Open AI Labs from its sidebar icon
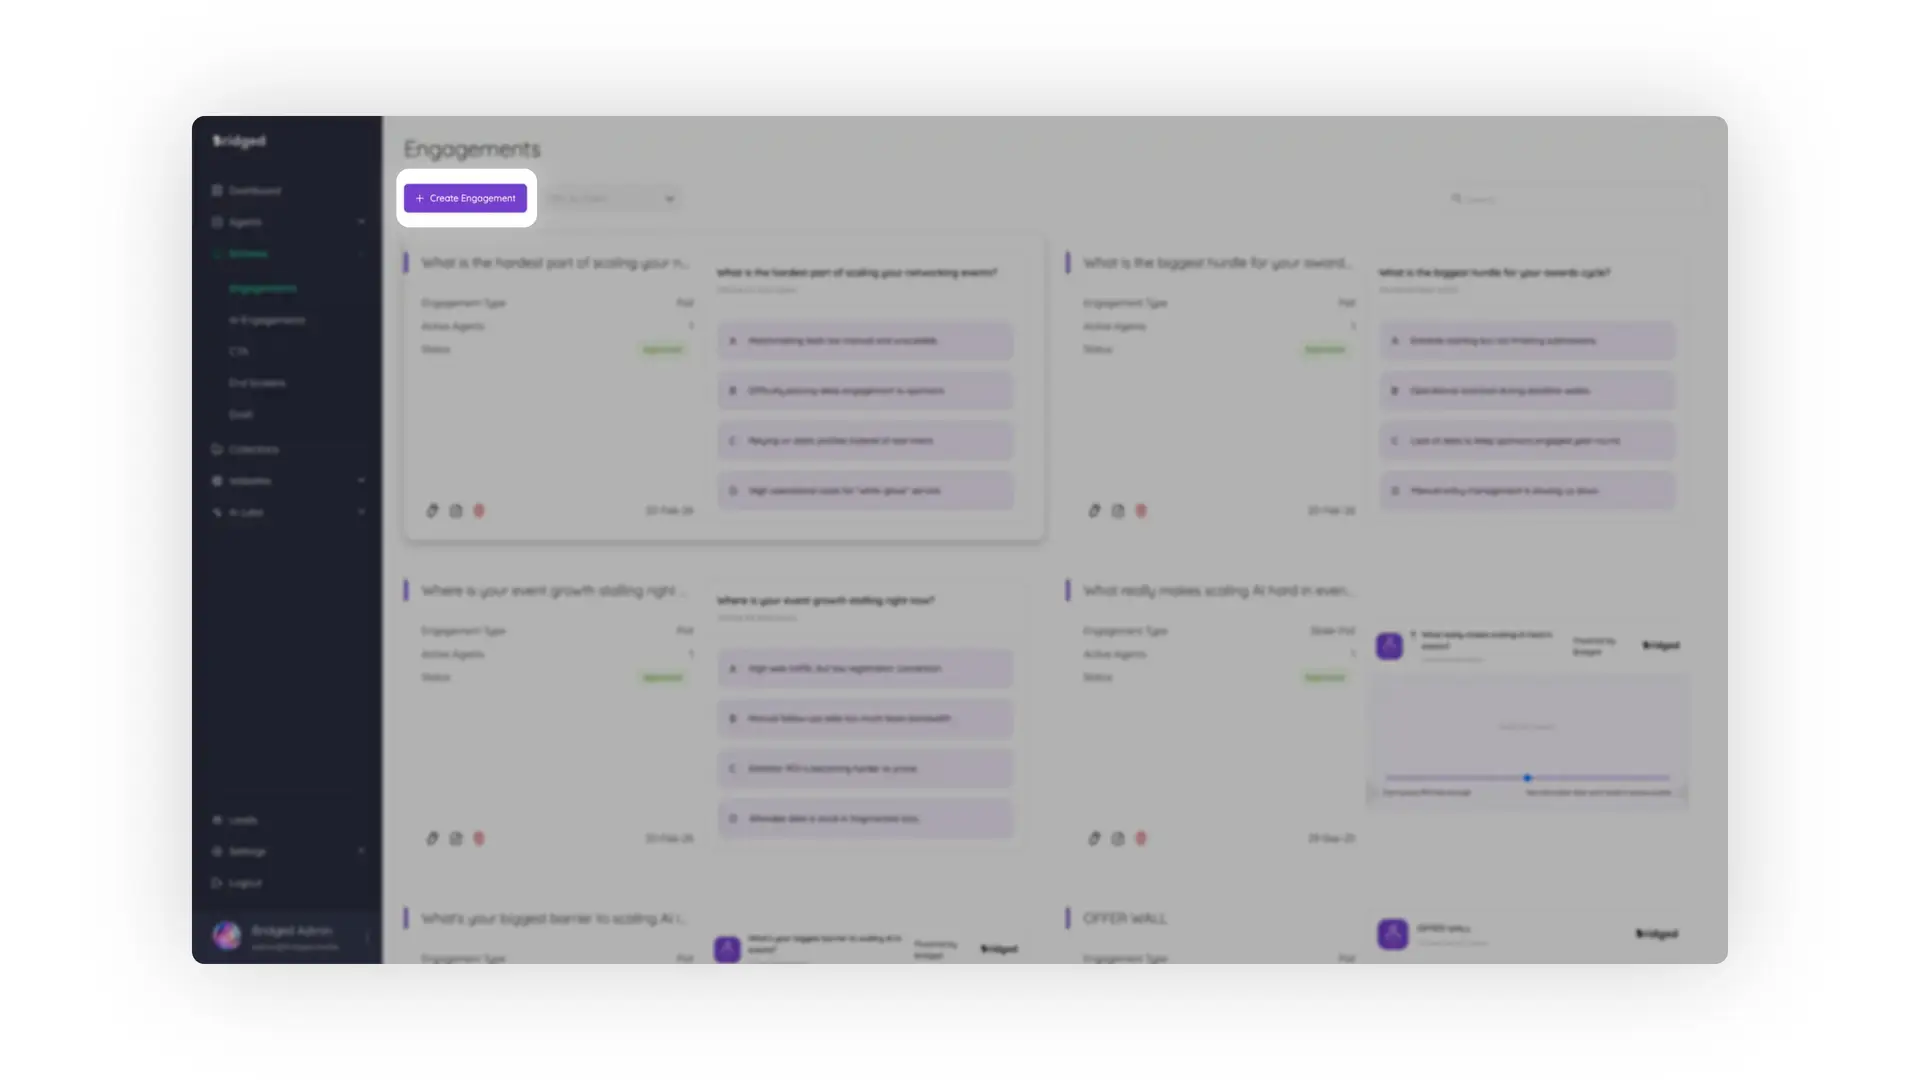Image resolution: width=1920 pixels, height=1080 pixels. coord(217,511)
